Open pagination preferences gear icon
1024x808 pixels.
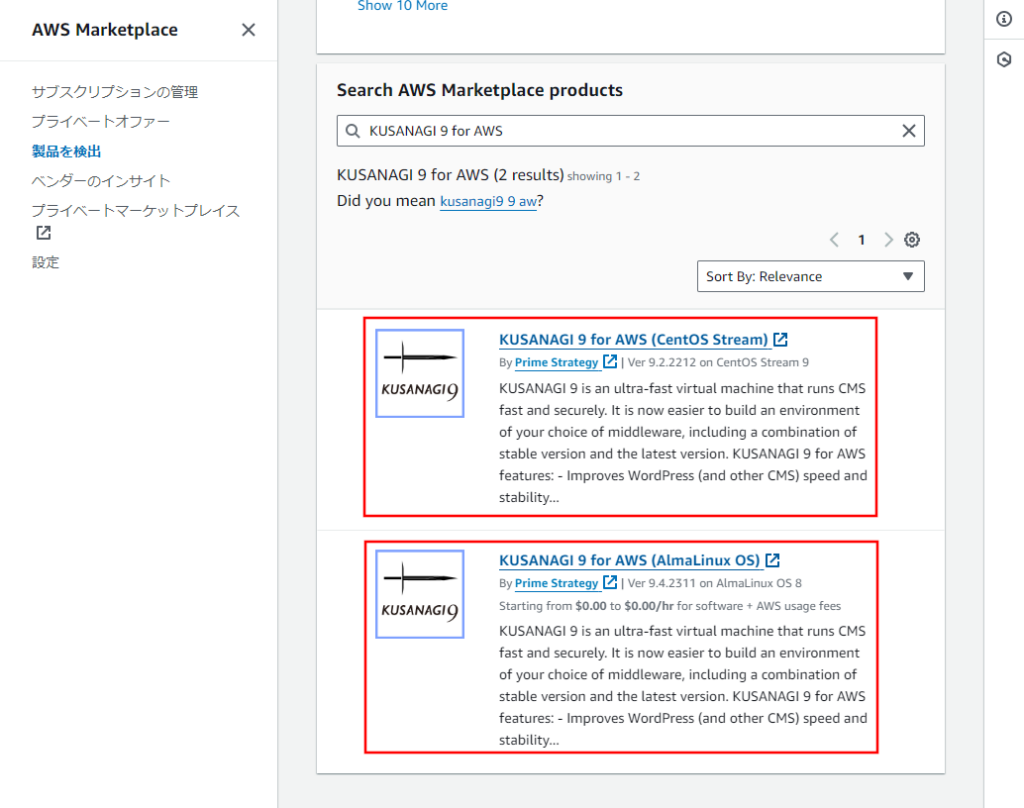912,240
